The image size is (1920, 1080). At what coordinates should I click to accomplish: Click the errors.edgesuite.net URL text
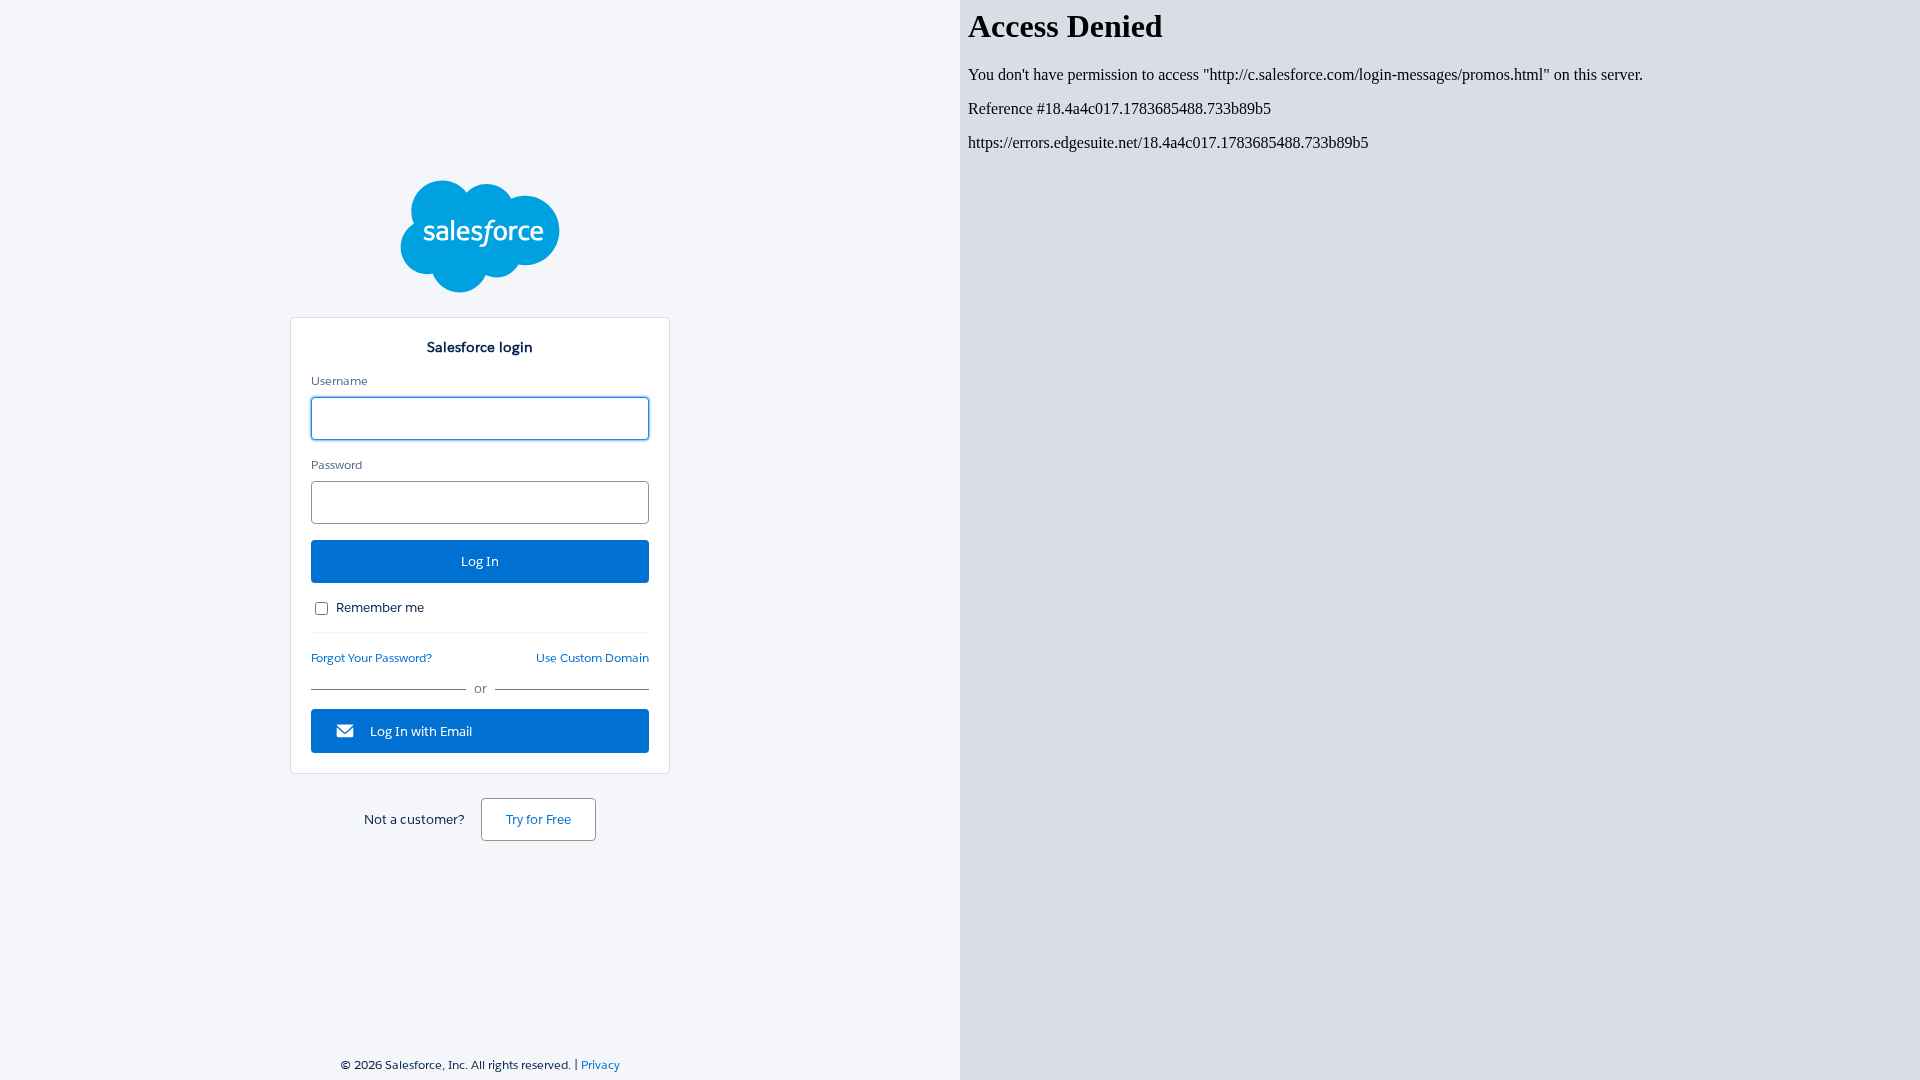tap(1168, 142)
